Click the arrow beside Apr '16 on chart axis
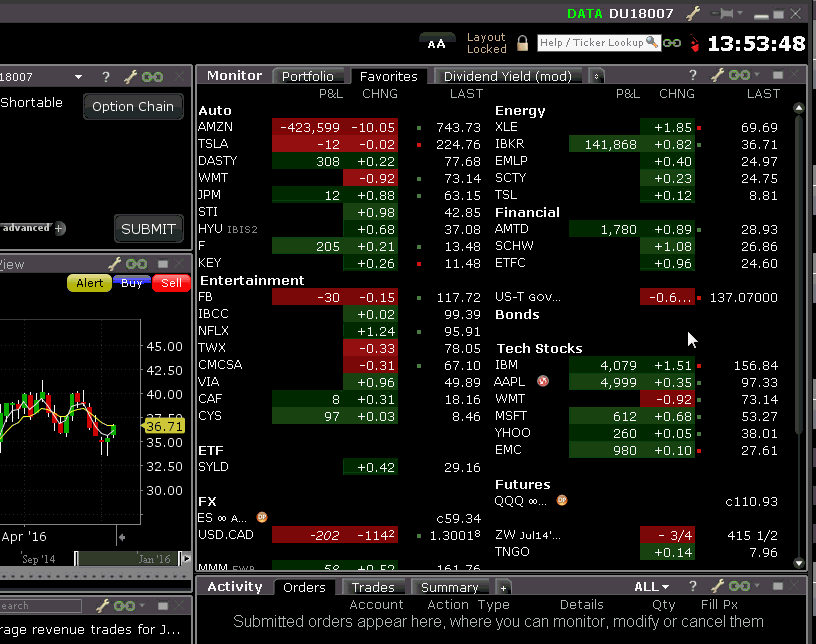Image resolution: width=816 pixels, height=644 pixels. tap(122, 537)
